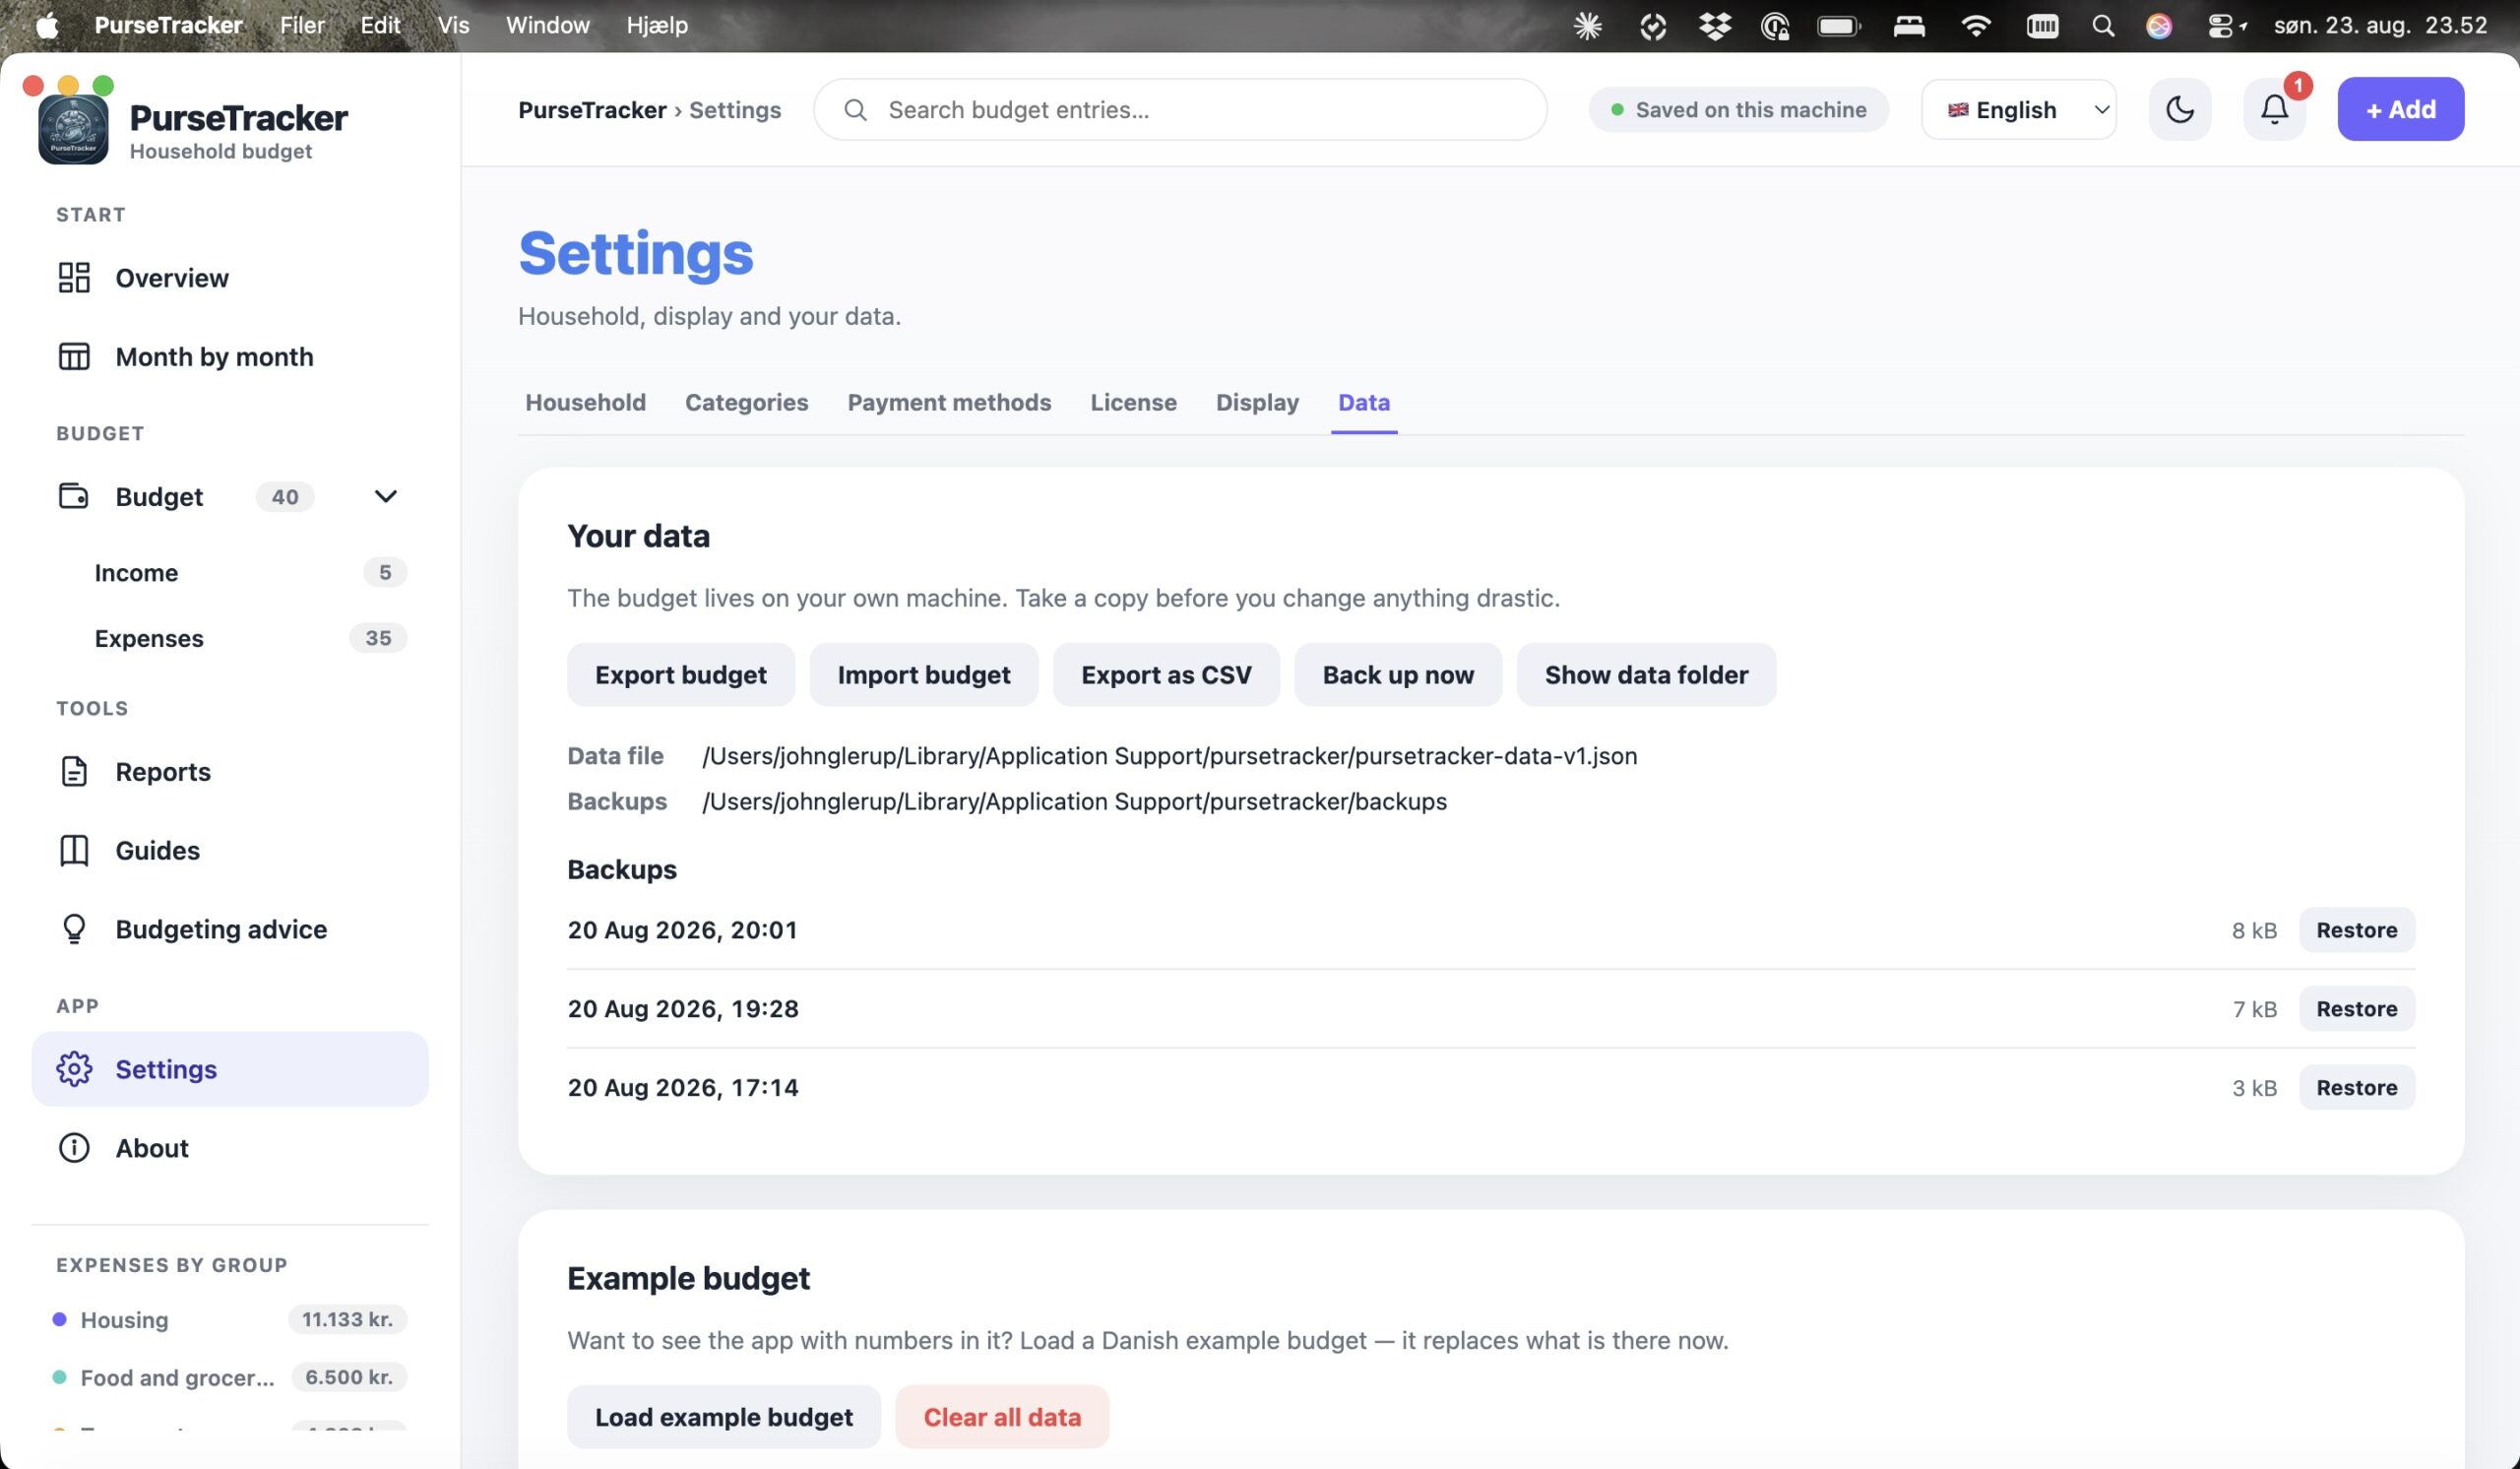Open Dropbox menu bar icon
This screenshot has width=2520, height=1469.
(x=1714, y=26)
